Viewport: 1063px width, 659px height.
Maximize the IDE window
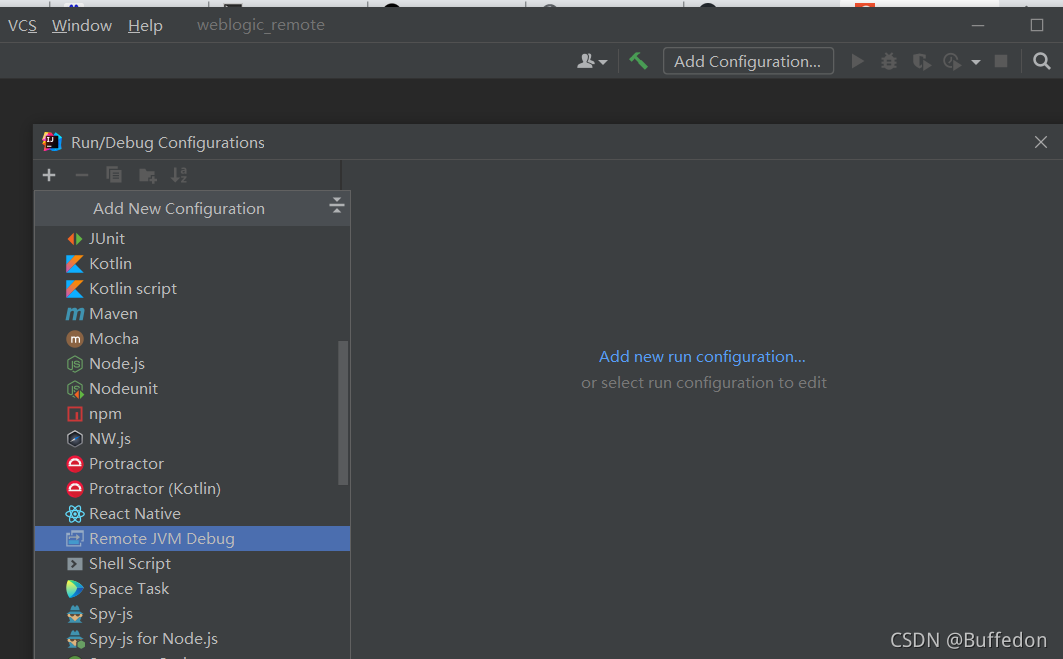coord(1037,25)
